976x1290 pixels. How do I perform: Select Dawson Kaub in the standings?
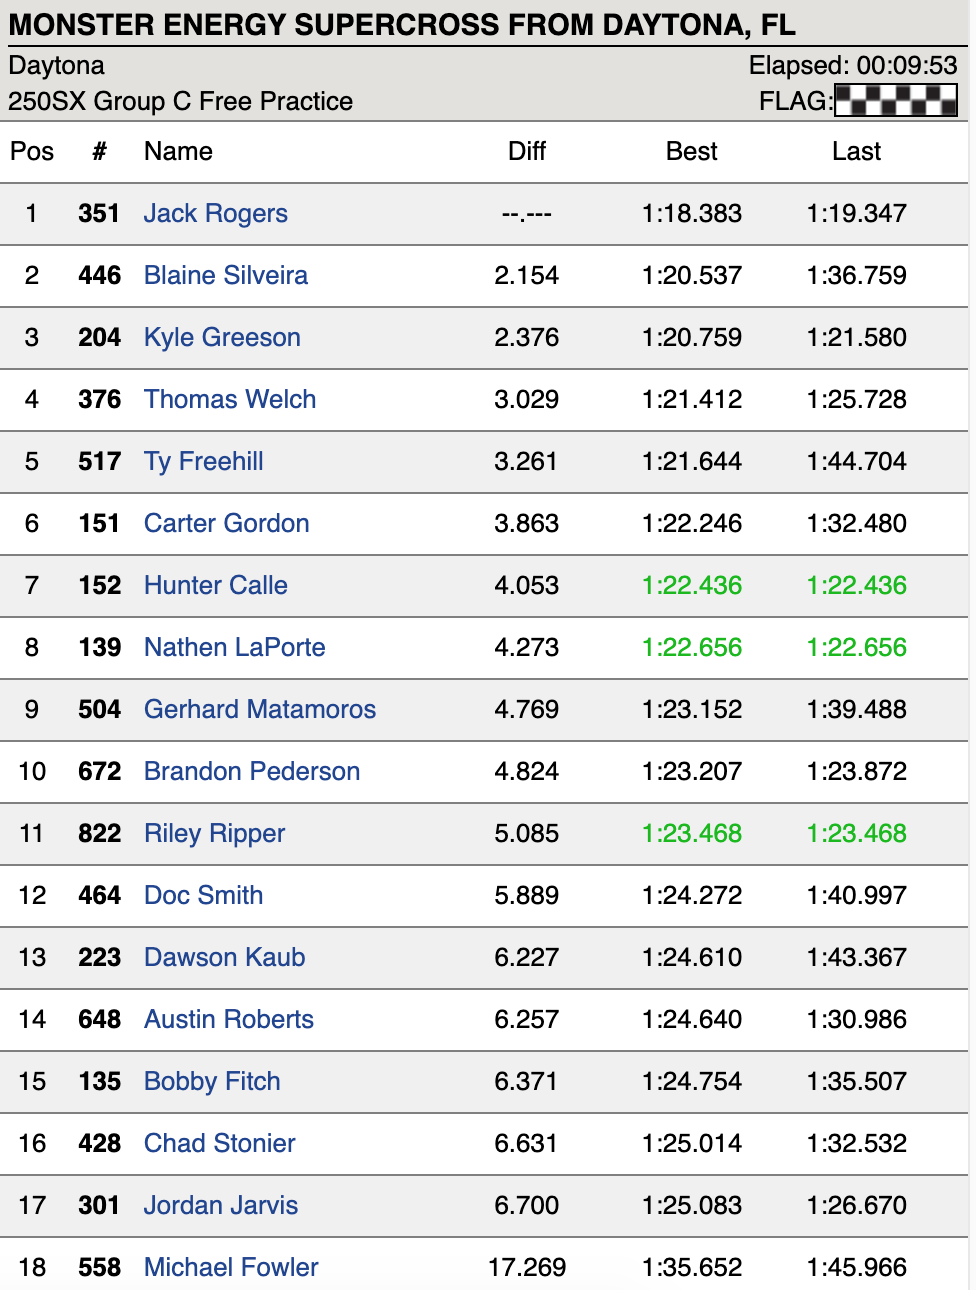pyautogui.click(x=224, y=957)
